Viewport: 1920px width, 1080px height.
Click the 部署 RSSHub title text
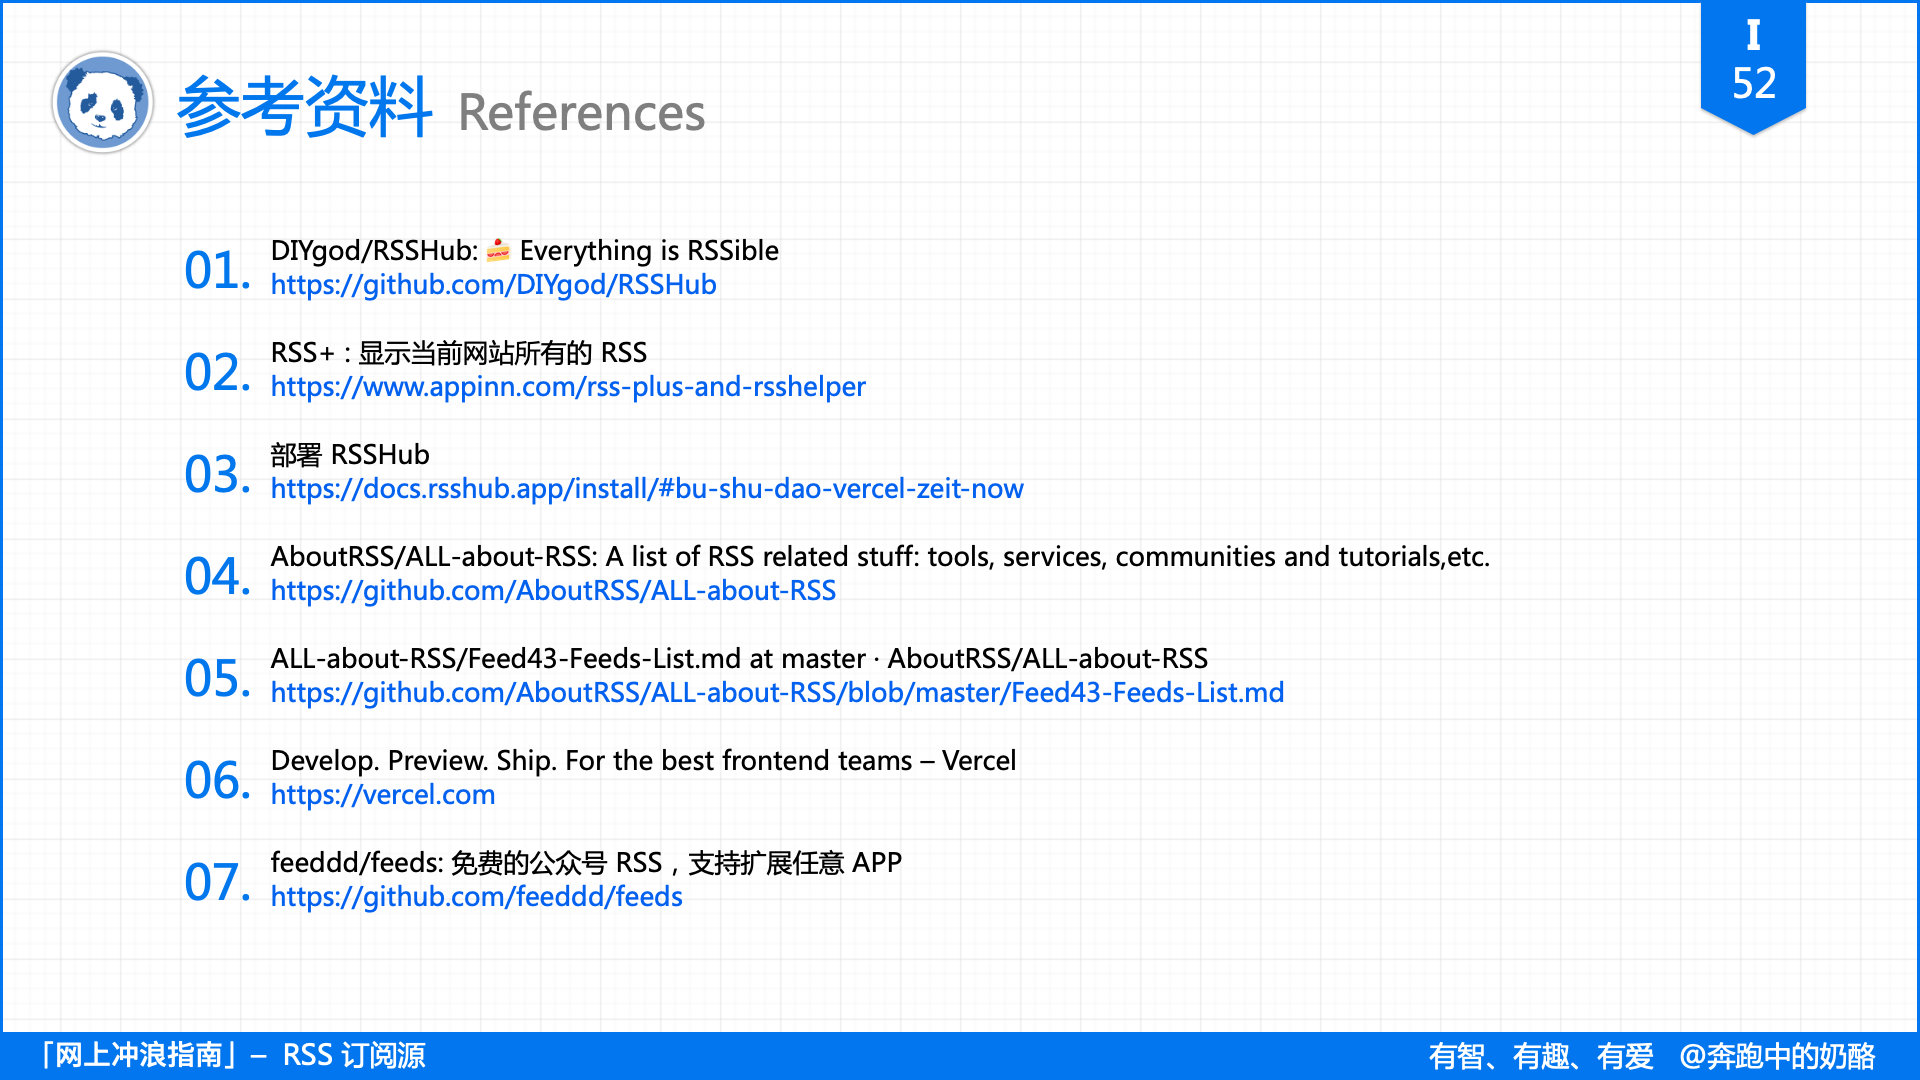point(350,455)
